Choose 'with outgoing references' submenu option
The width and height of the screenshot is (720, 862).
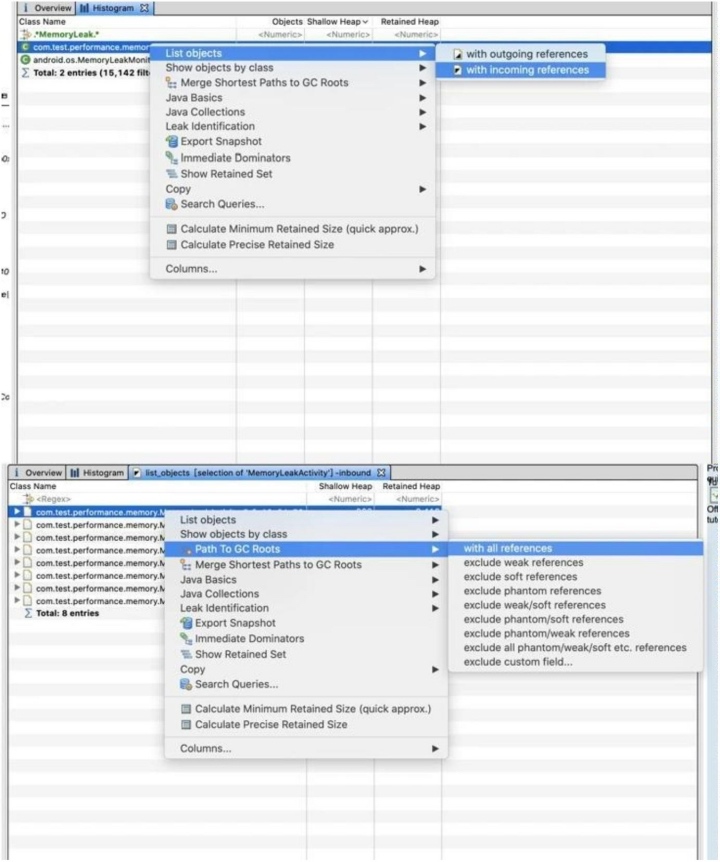(x=527, y=54)
